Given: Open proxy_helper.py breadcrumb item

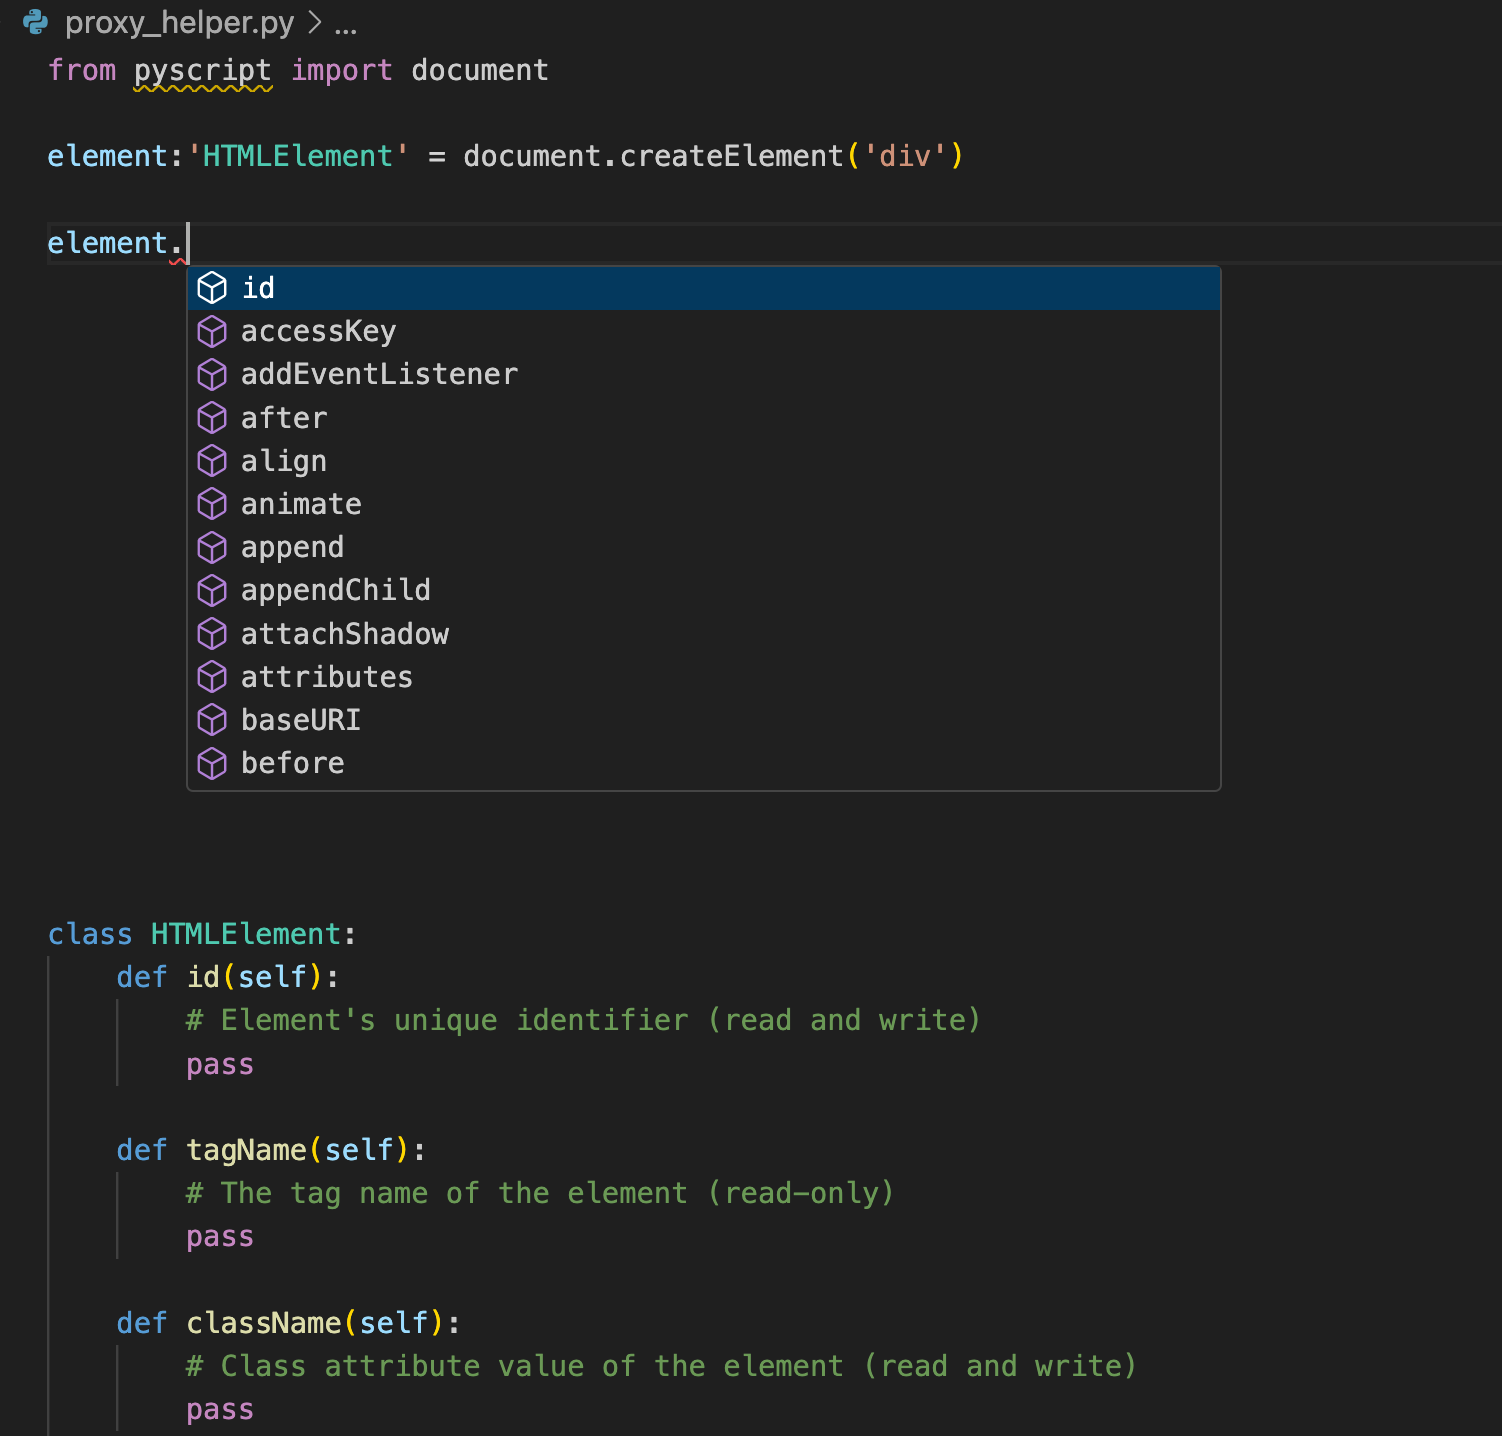Looking at the screenshot, I should point(179,22).
